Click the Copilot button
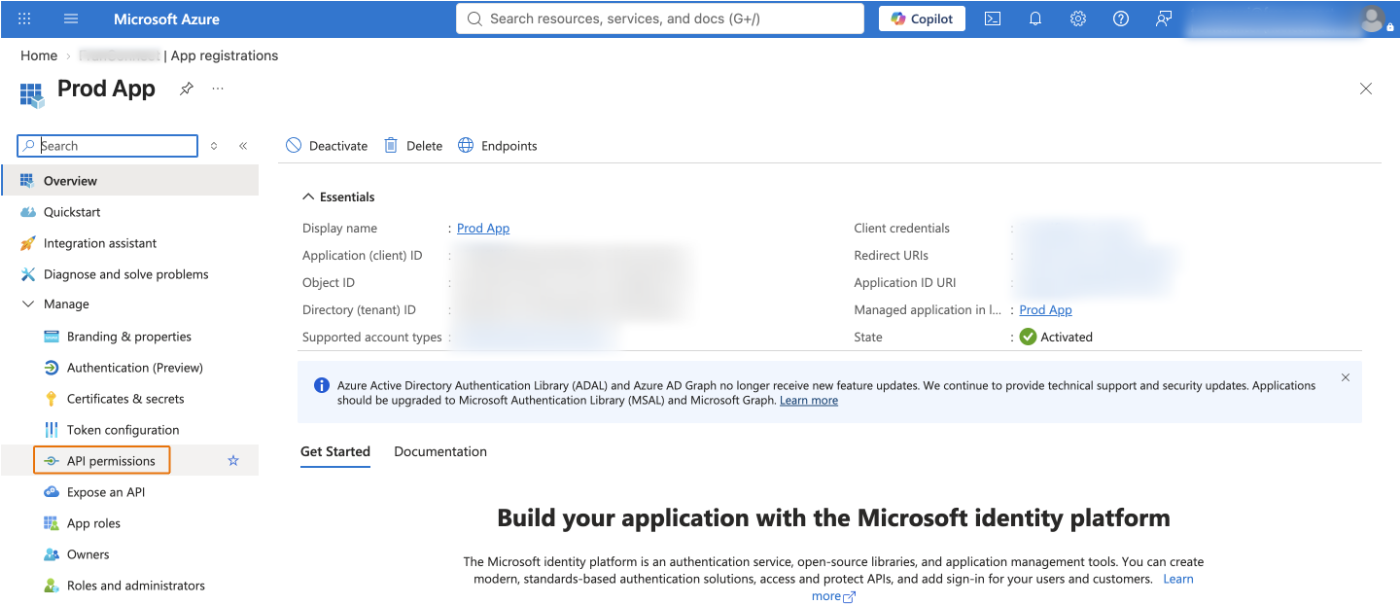The image size is (1400, 612). 922,19
